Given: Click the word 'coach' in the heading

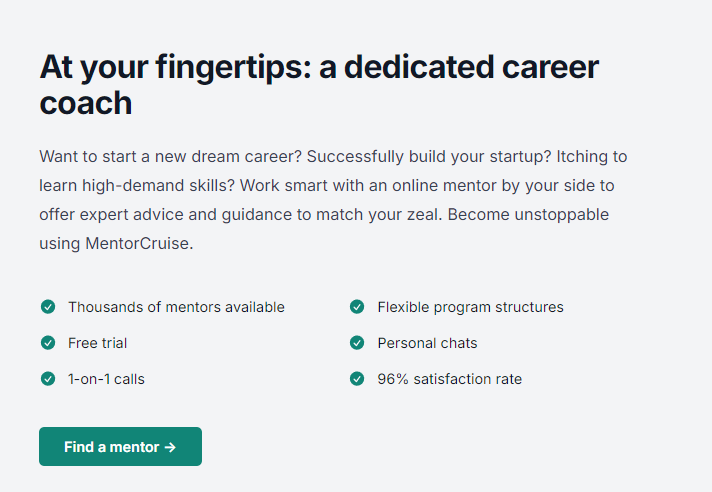Looking at the screenshot, I should click(x=86, y=103).
